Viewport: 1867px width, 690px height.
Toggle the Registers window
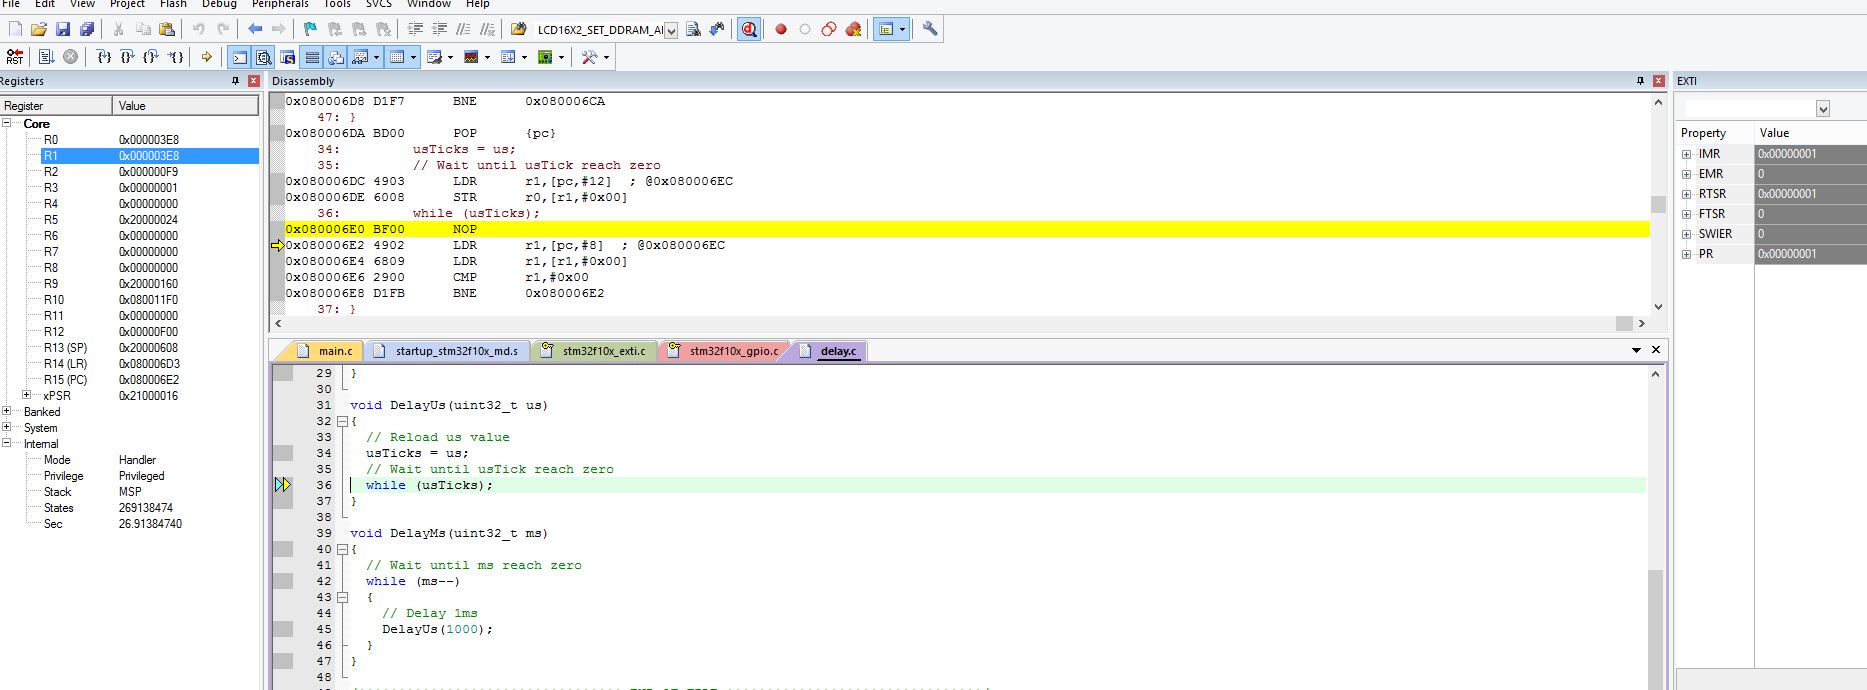(312, 57)
